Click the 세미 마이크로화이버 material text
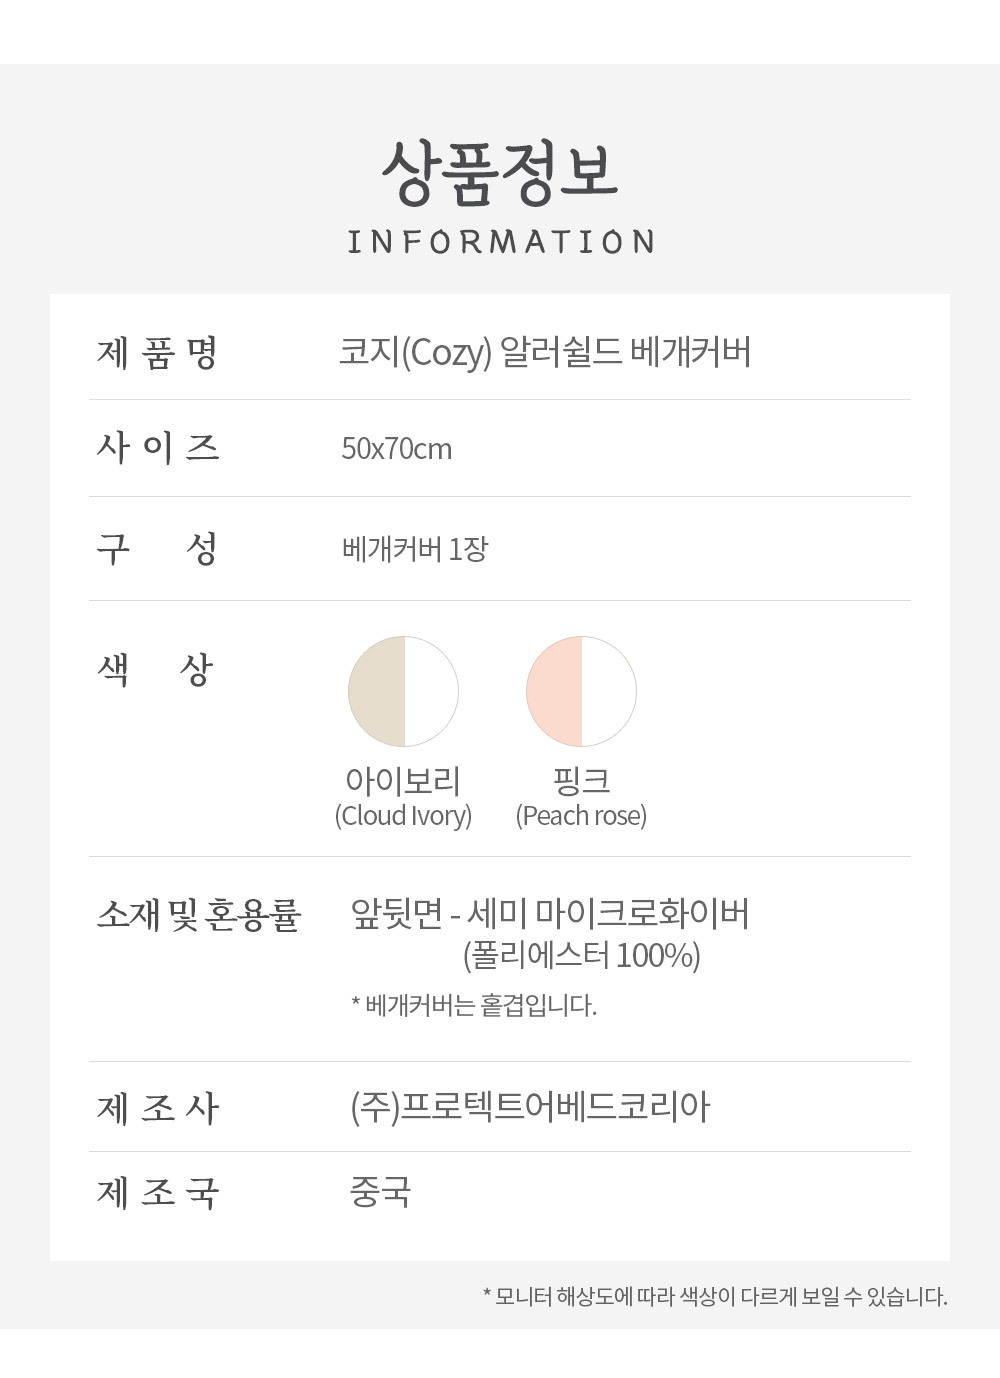Viewport: 1000px width, 1378px height. point(608,913)
